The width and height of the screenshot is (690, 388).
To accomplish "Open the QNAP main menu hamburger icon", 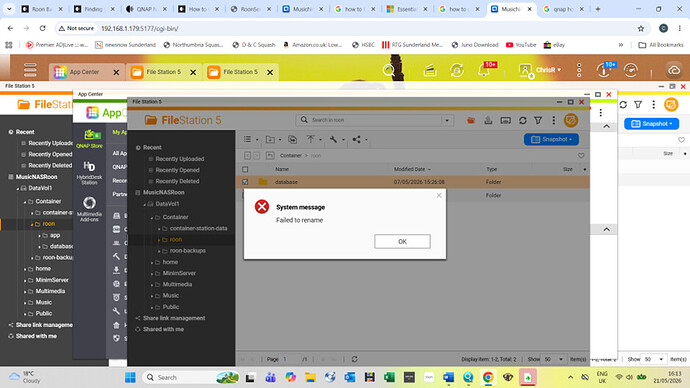I will click(x=30, y=70).
